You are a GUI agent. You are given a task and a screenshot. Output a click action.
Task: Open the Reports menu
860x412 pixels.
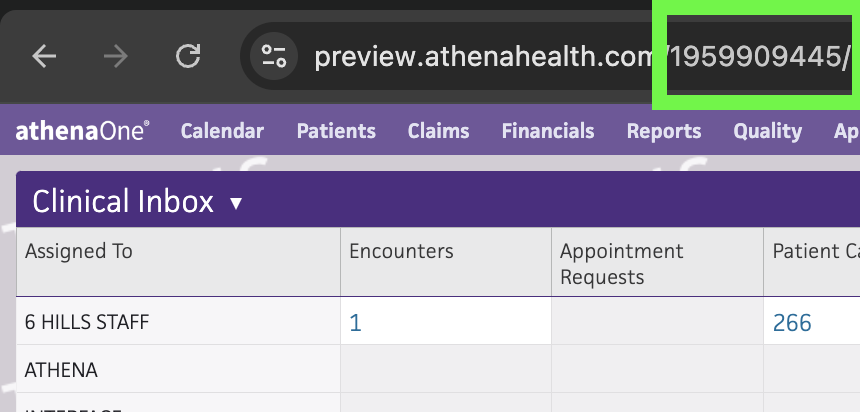coord(664,131)
